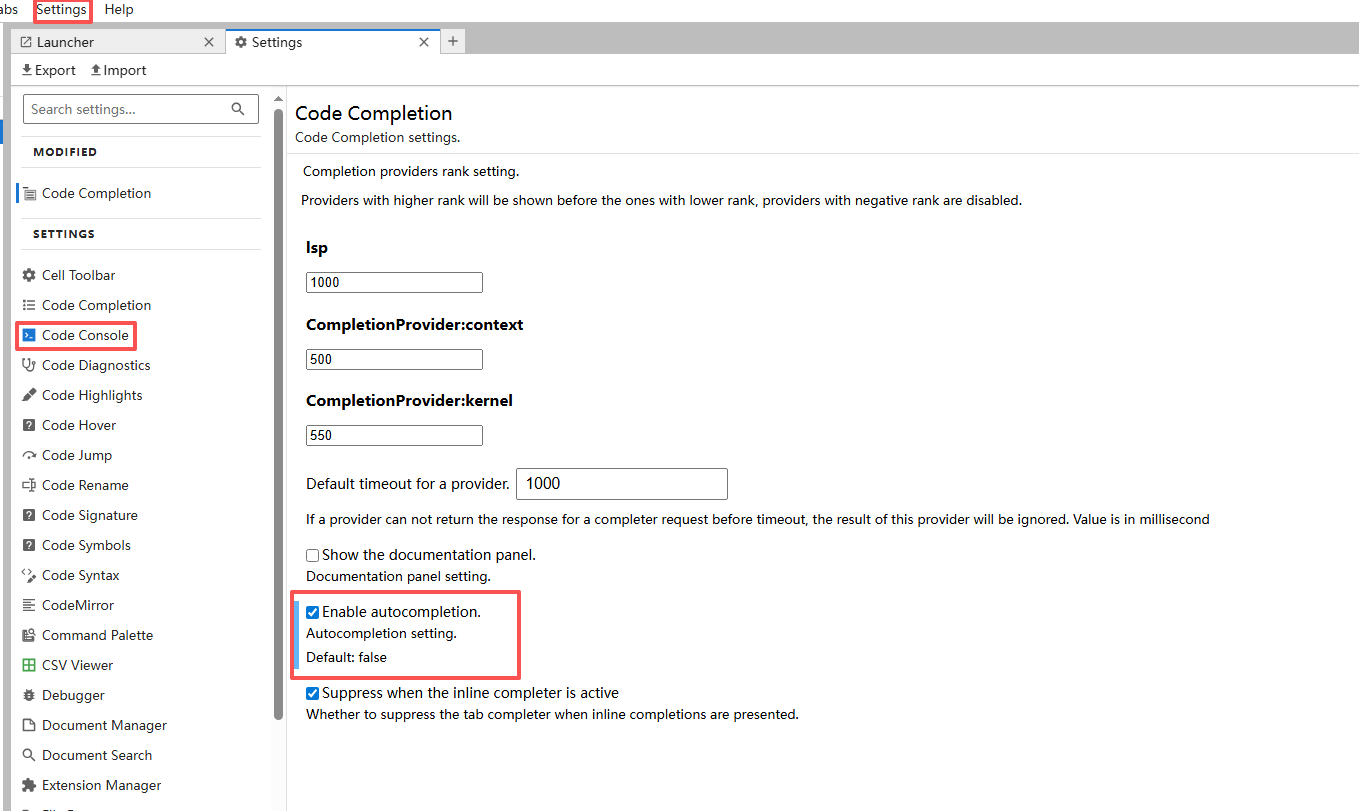The width and height of the screenshot is (1359, 811).
Task: Click the Import settings button
Action: [x=118, y=70]
